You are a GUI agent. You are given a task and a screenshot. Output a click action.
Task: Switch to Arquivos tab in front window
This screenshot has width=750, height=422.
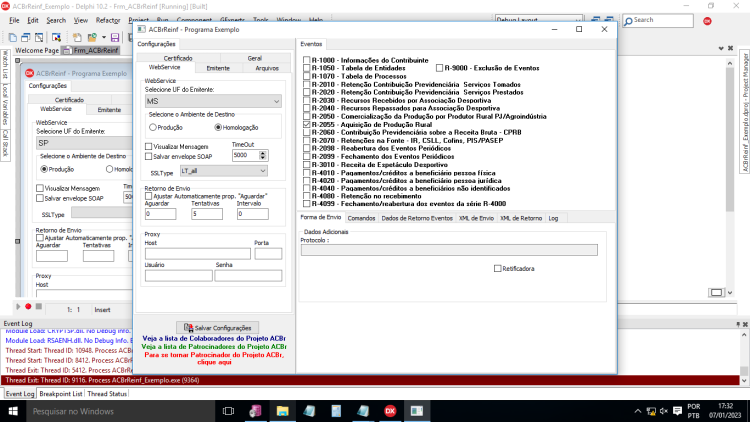pos(267,68)
